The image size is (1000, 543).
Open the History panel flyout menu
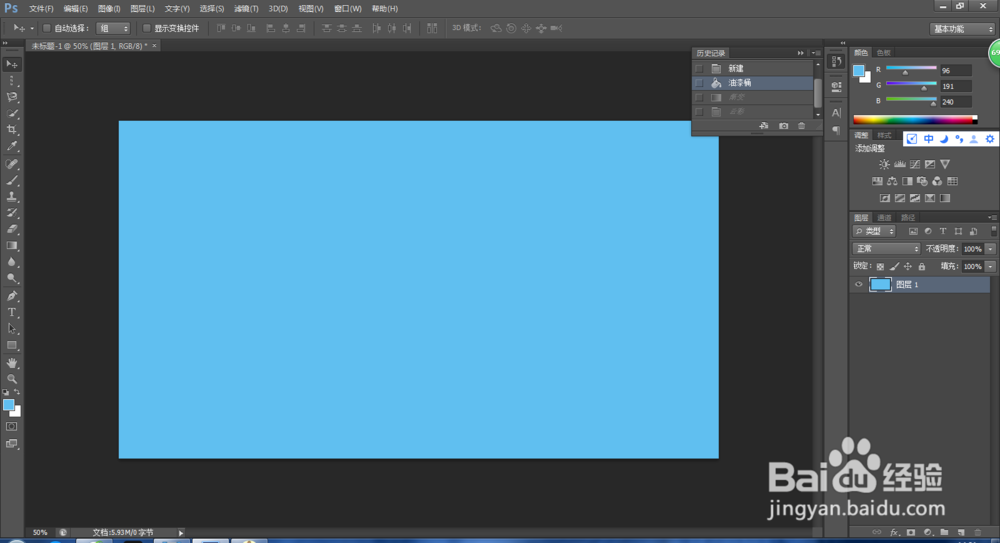[x=816, y=53]
